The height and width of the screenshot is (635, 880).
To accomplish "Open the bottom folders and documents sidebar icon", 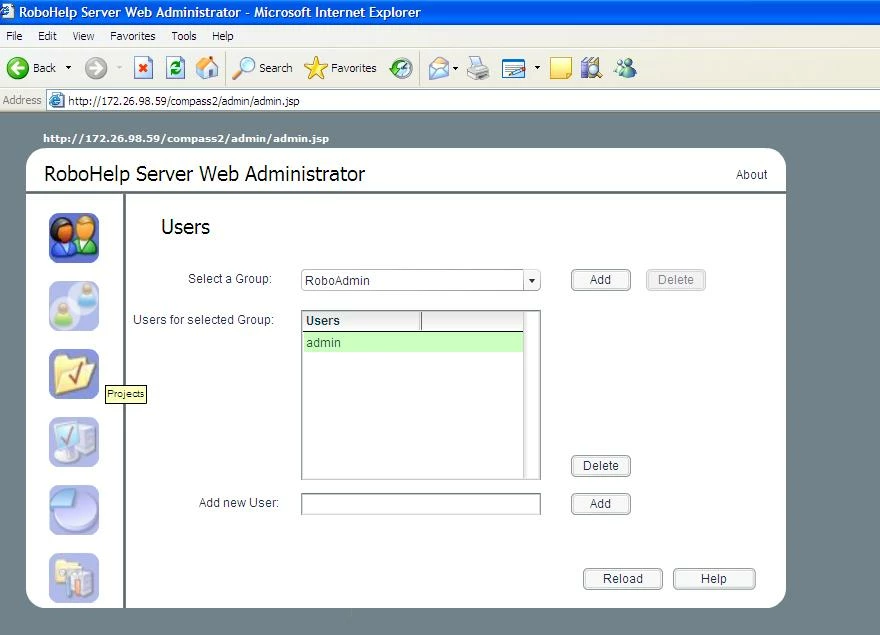I will (74, 578).
